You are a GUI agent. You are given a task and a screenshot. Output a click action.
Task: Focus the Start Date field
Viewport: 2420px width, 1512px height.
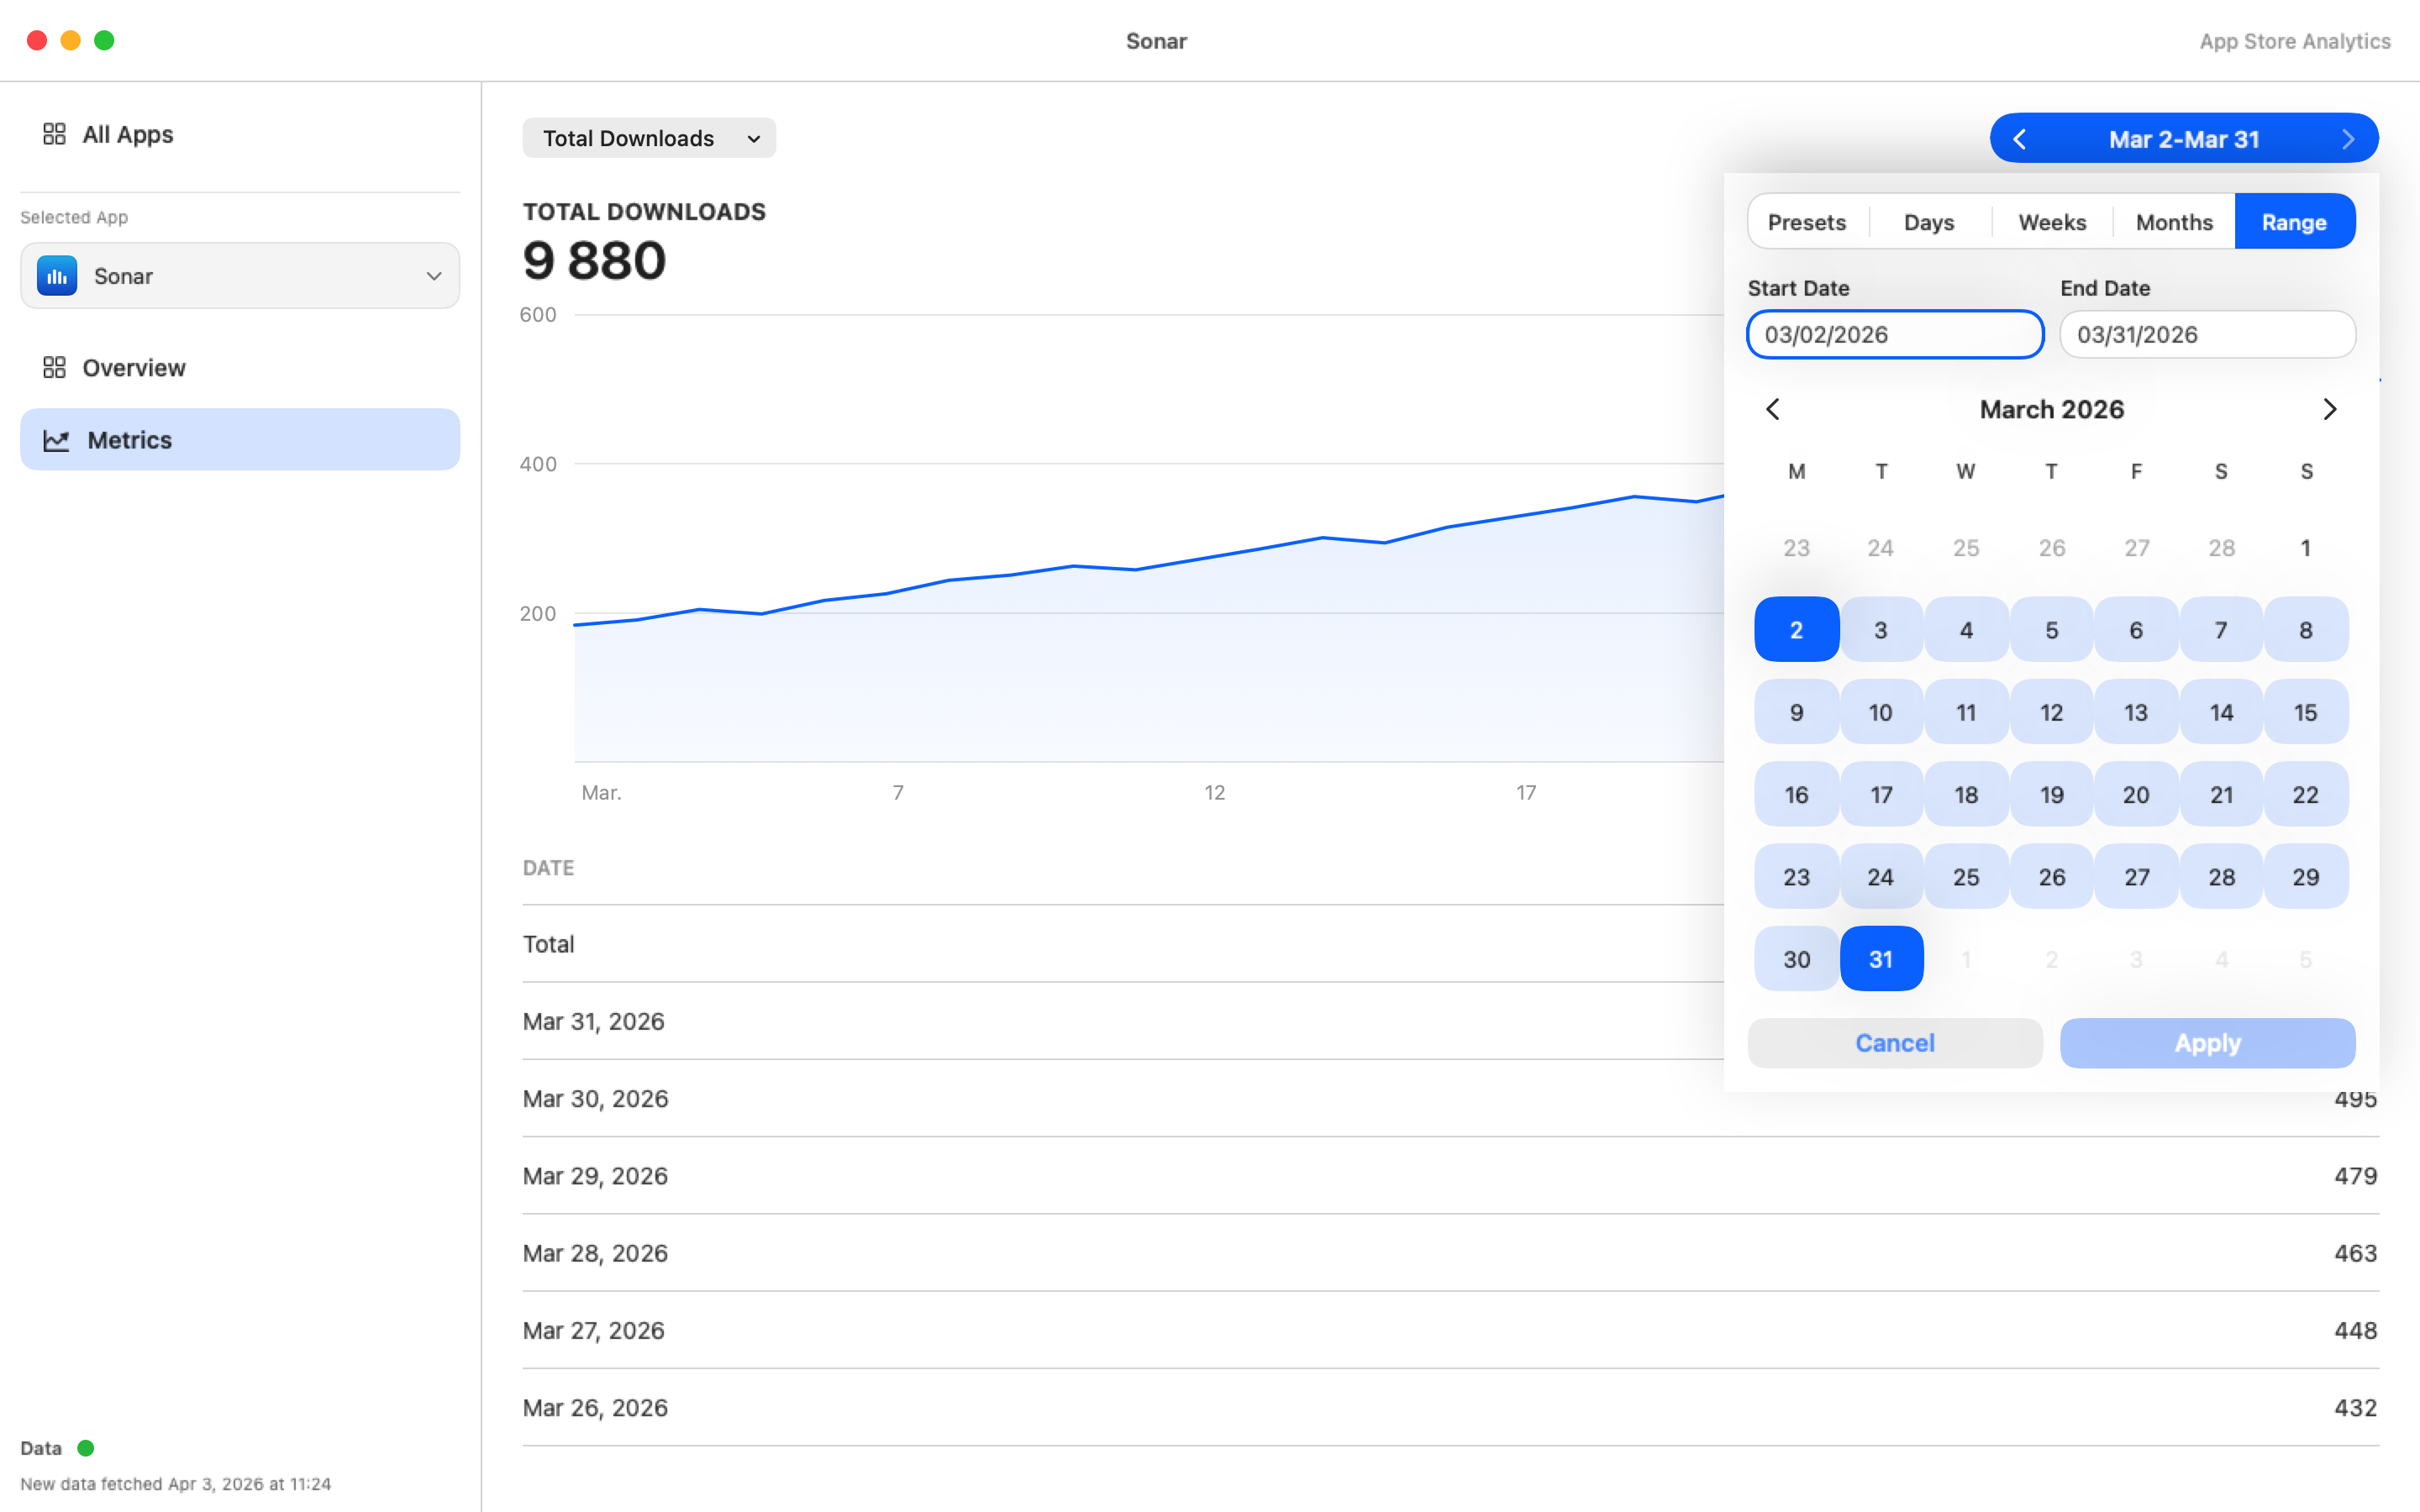(1895, 334)
